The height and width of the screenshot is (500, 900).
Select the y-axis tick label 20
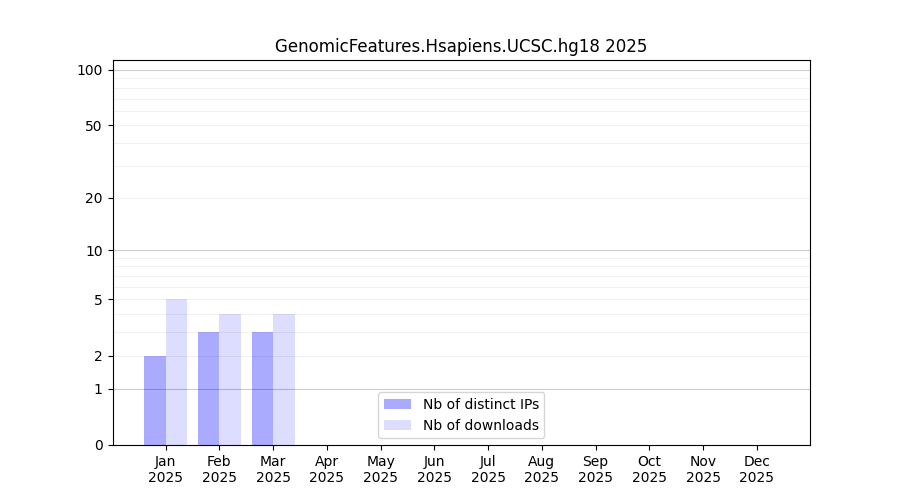point(93,198)
